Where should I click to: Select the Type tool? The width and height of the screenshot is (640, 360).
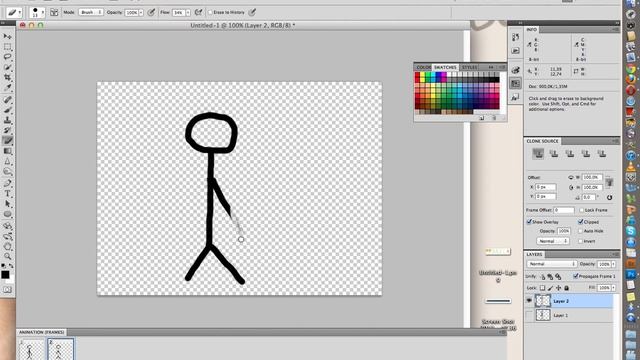click(x=7, y=193)
